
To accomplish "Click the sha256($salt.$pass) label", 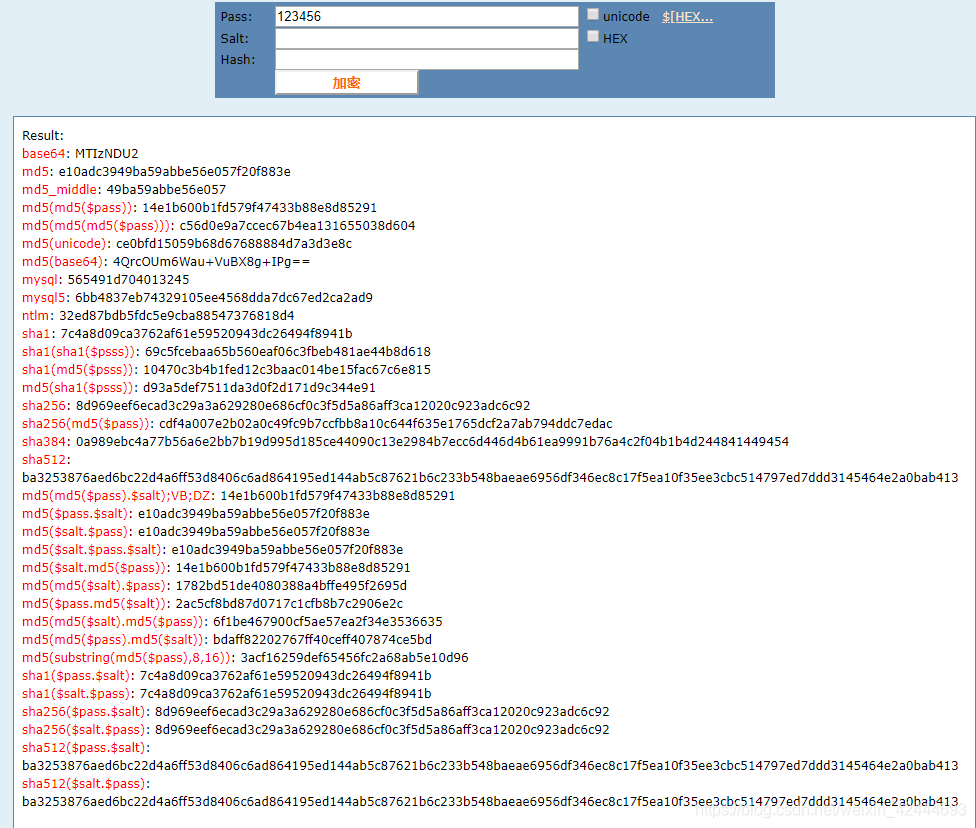I will point(85,732).
